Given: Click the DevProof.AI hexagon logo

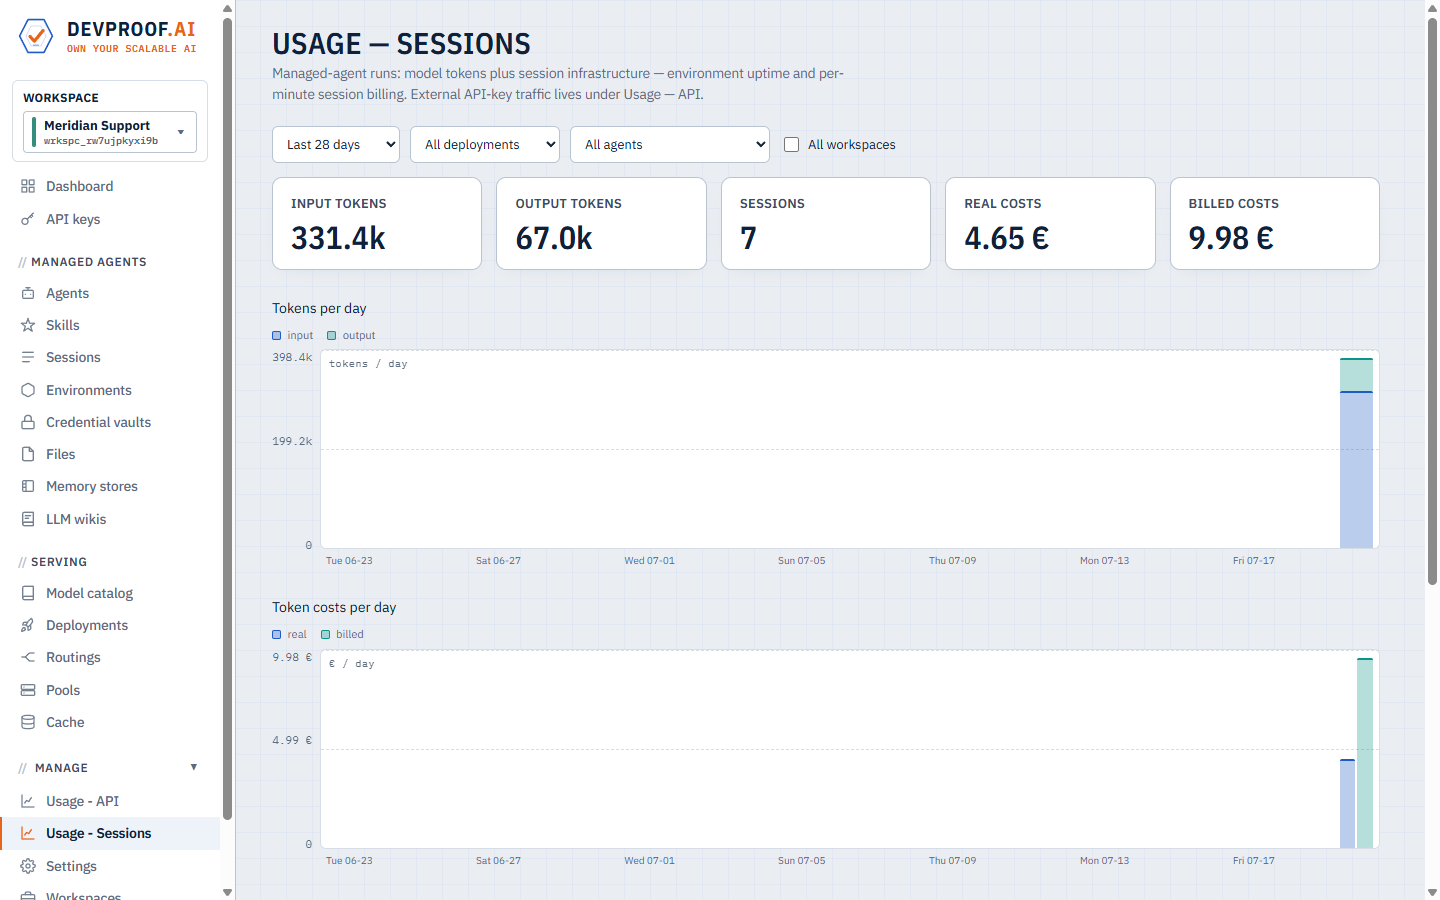Looking at the screenshot, I should (x=36, y=36).
